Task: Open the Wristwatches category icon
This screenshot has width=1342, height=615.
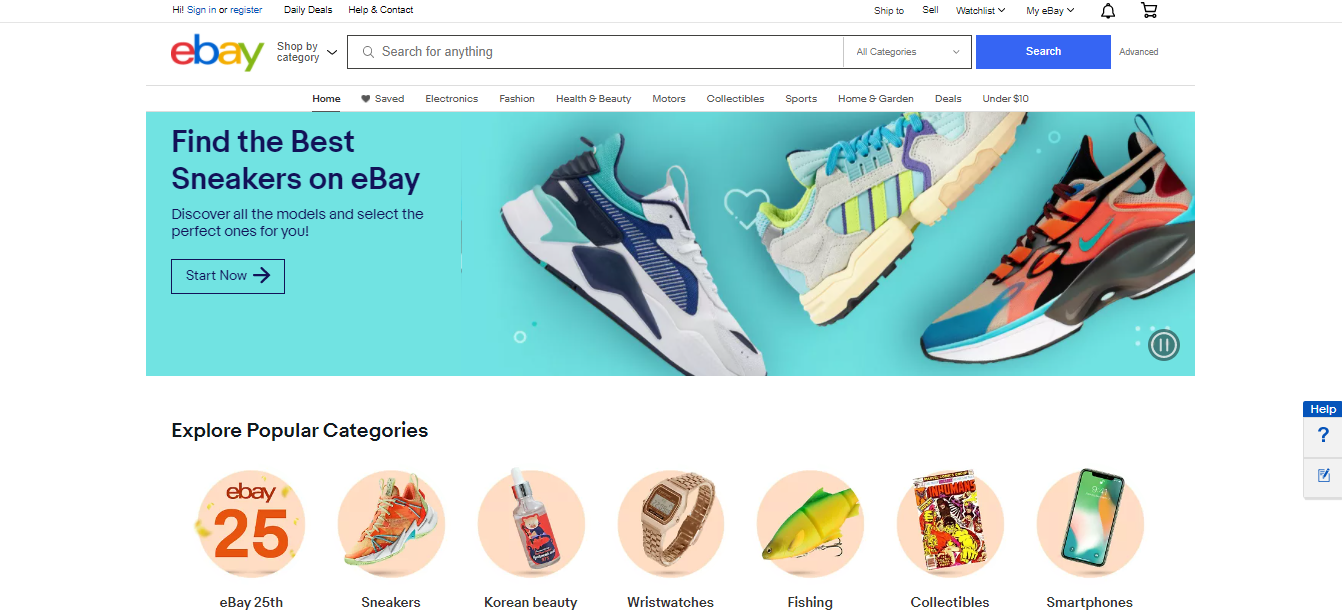Action: click(671, 524)
